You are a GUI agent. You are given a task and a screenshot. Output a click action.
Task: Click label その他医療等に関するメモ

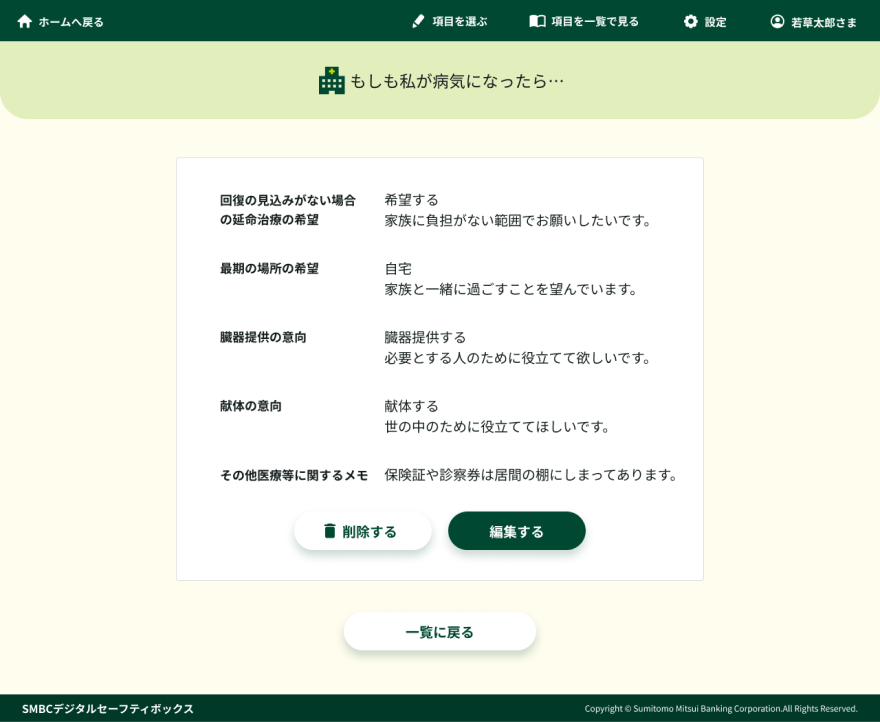pyautogui.click(x=294, y=475)
